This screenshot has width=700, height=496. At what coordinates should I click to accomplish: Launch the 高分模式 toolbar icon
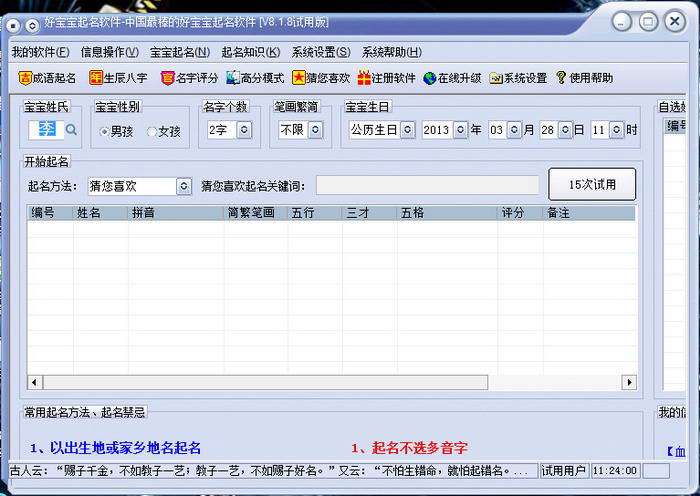click(233, 78)
